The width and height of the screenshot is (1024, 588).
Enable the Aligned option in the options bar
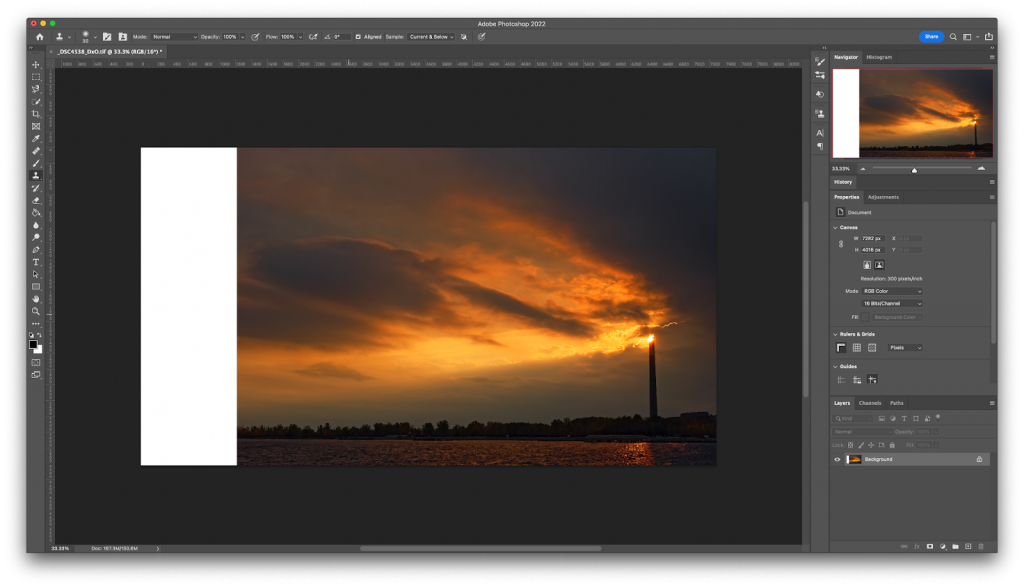point(360,36)
